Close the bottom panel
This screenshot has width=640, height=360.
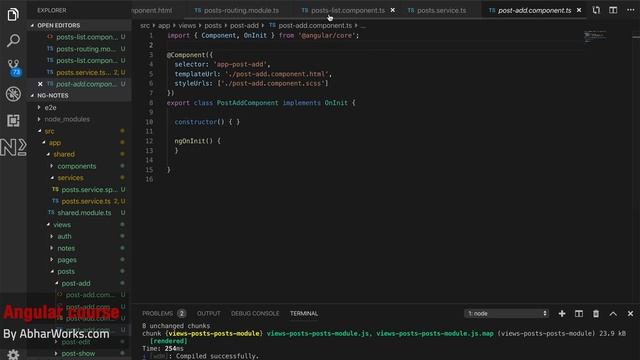630,313
